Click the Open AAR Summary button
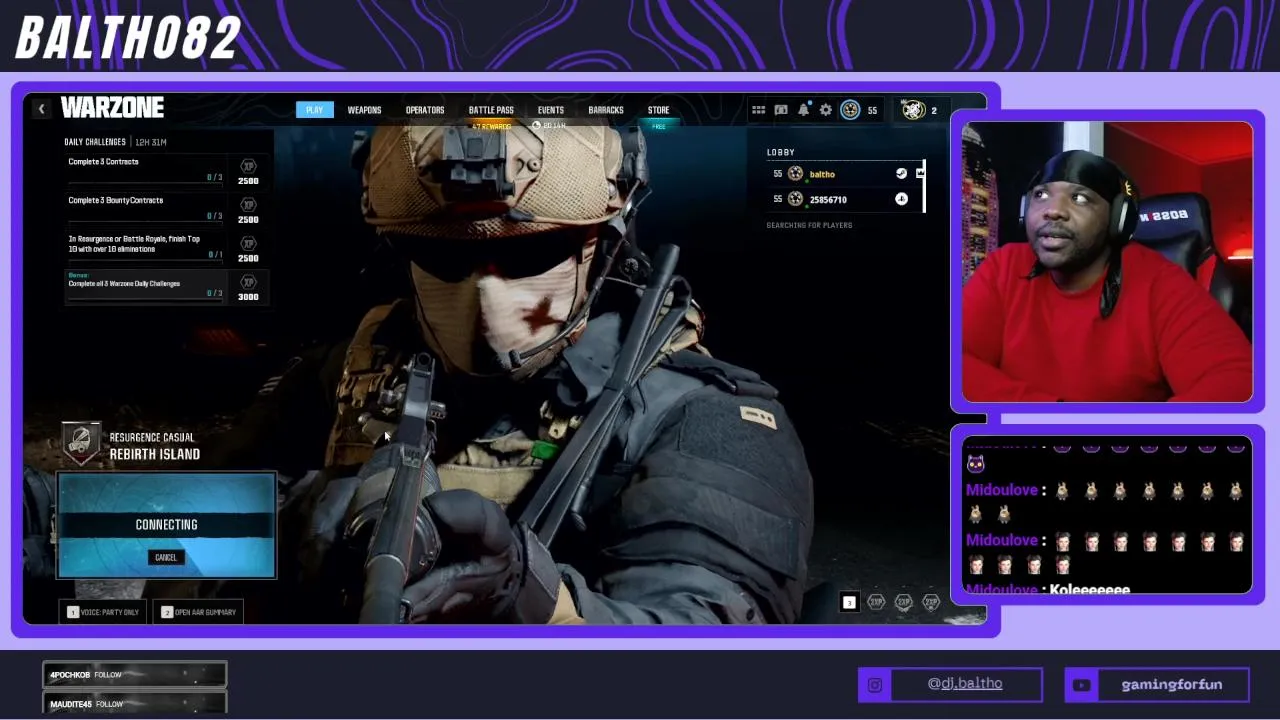Screen dimensions: 1280x720 coord(198,612)
